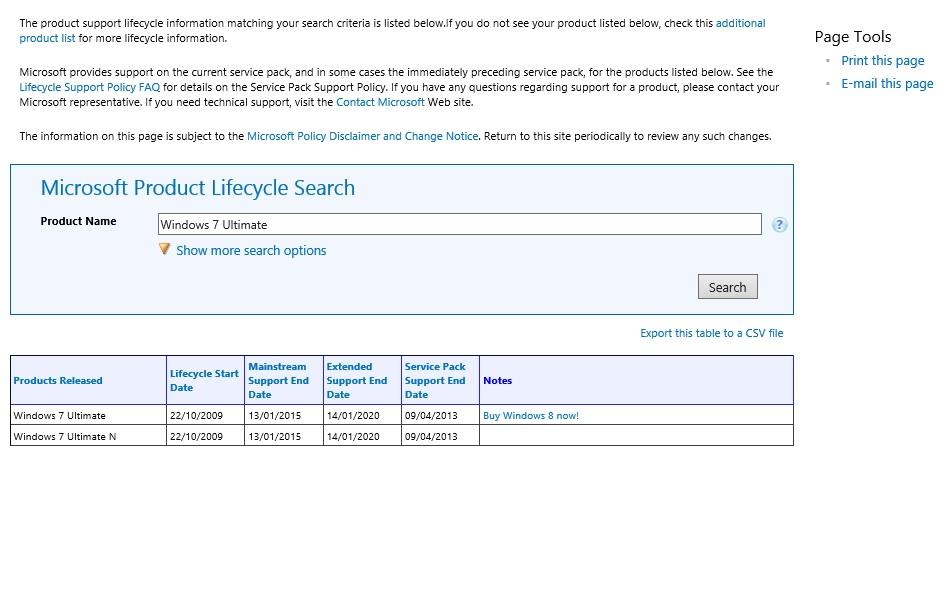Open Lifecycle Support Policy FAQ link
952x614 pixels.
pyautogui.click(x=90, y=87)
